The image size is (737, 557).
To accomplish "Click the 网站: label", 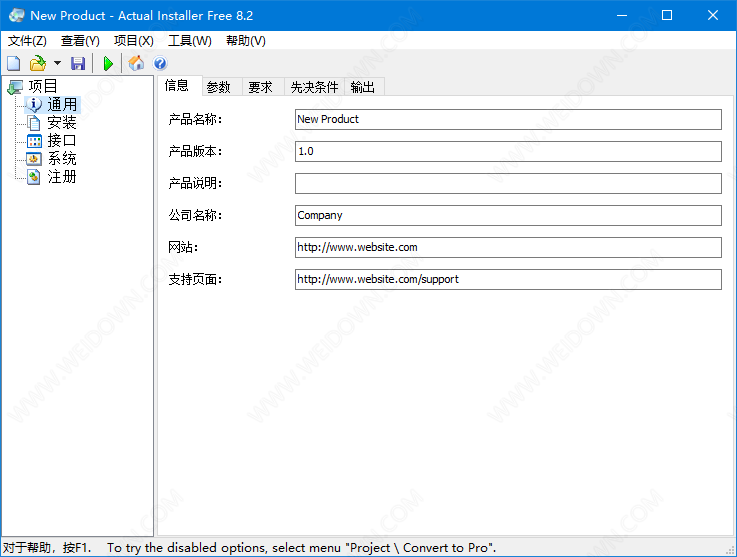I will 183,247.
